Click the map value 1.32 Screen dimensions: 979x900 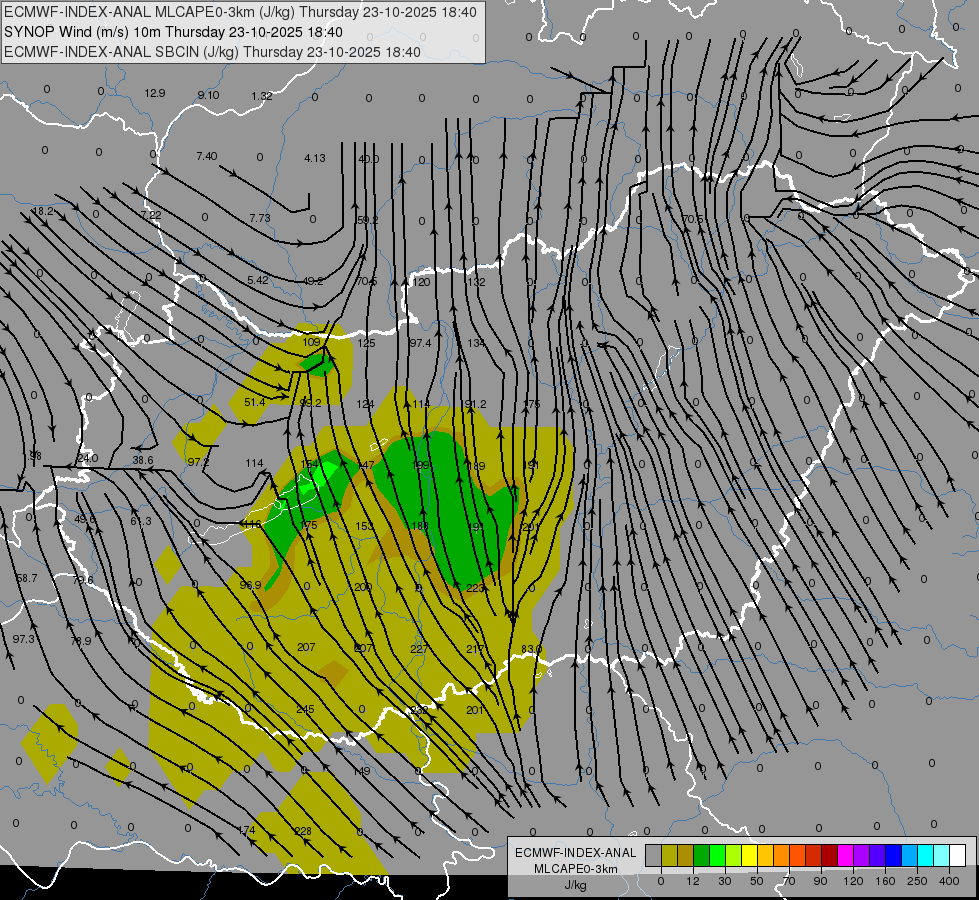262,96
